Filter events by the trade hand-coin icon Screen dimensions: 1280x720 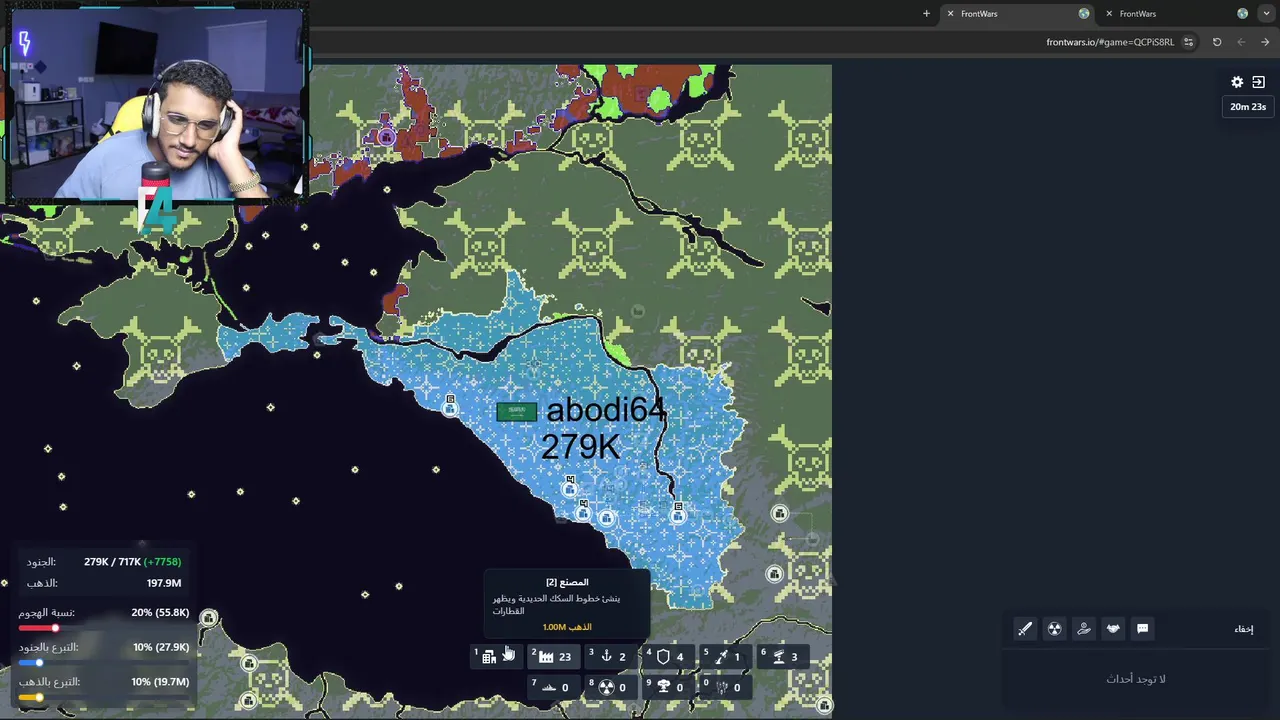click(x=1084, y=629)
